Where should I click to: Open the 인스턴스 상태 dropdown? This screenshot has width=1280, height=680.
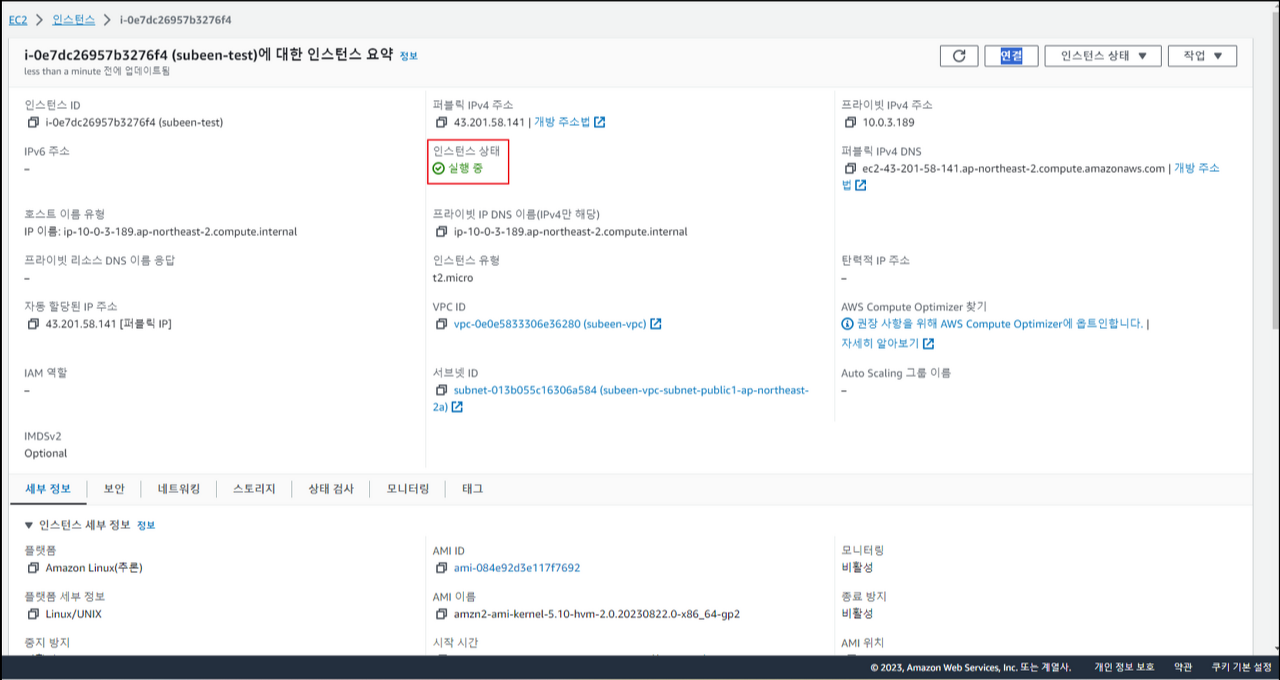pyautogui.click(x=1103, y=56)
